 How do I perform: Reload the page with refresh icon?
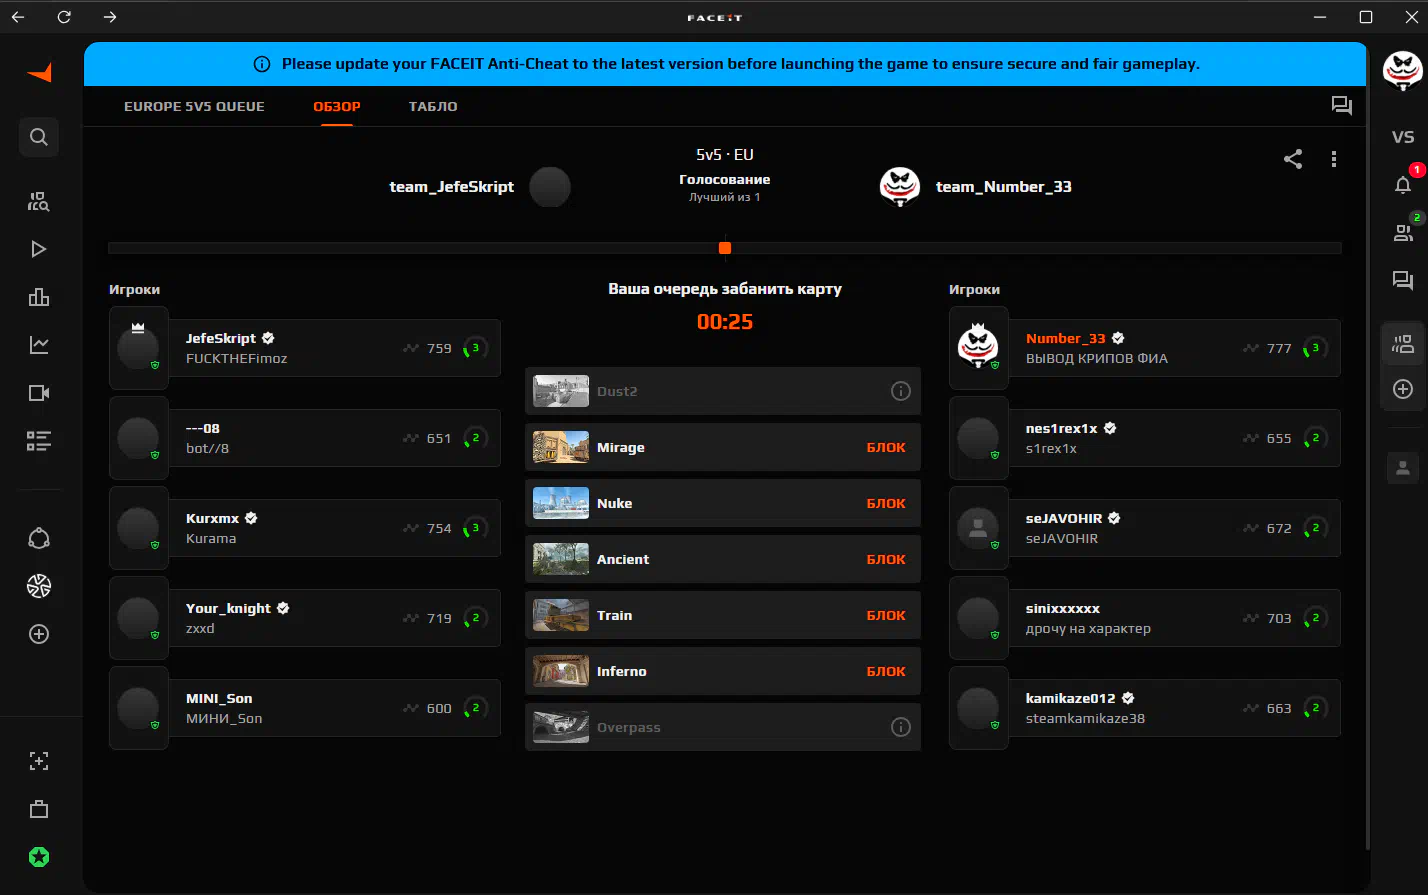coord(64,17)
